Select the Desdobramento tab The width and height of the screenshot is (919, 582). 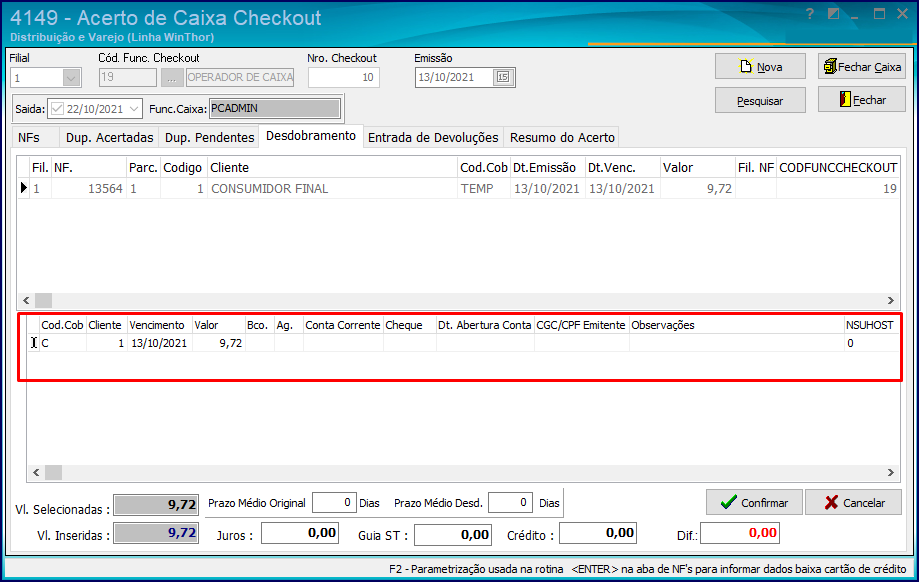click(311, 135)
